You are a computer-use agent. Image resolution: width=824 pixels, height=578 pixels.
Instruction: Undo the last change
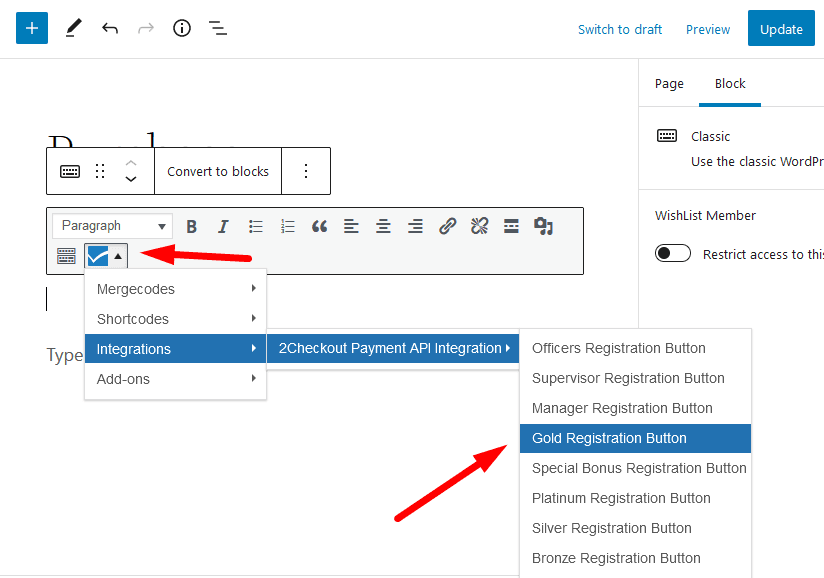109,28
